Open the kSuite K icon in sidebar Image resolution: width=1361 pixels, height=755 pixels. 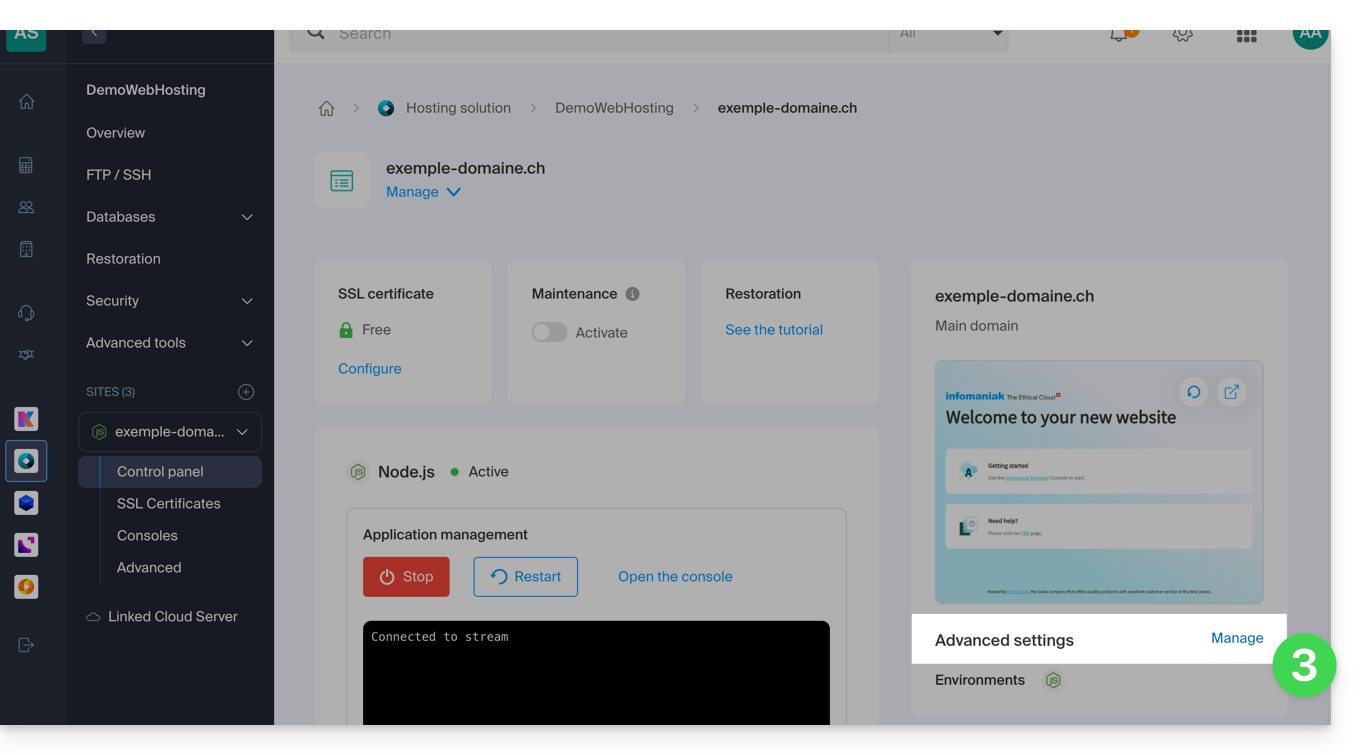tap(26, 419)
